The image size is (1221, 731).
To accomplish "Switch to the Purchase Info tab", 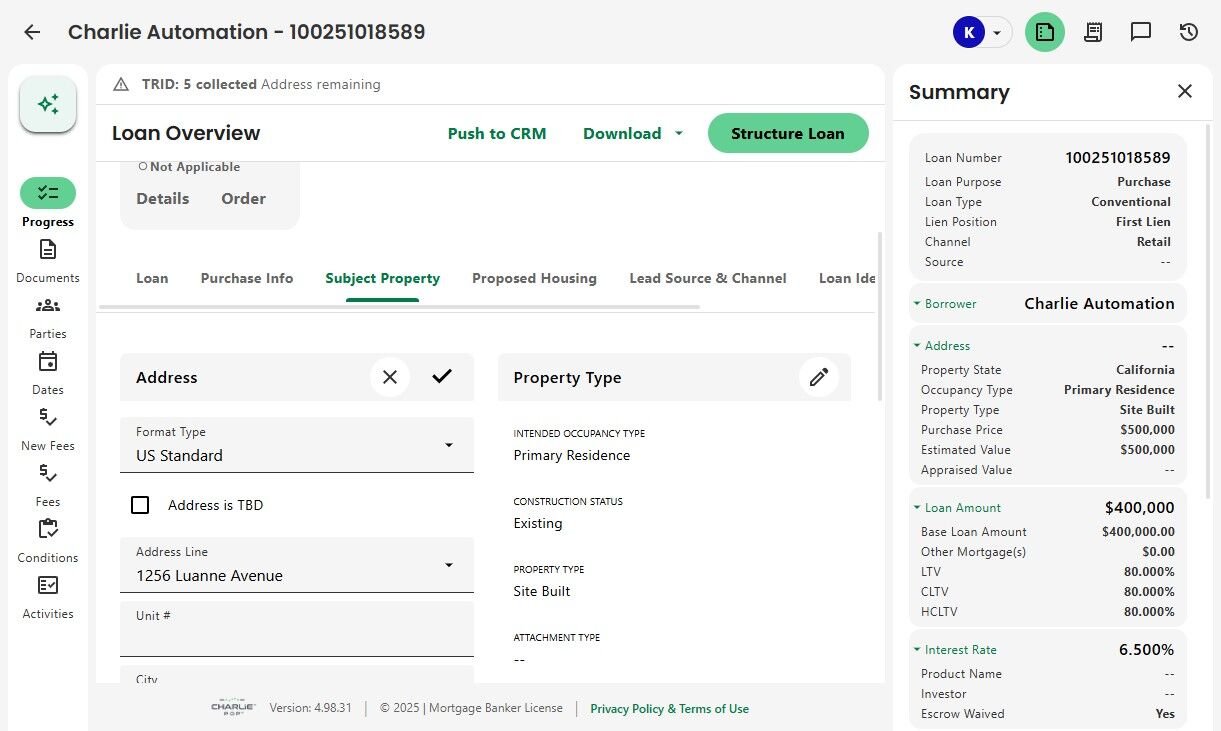I will (247, 278).
